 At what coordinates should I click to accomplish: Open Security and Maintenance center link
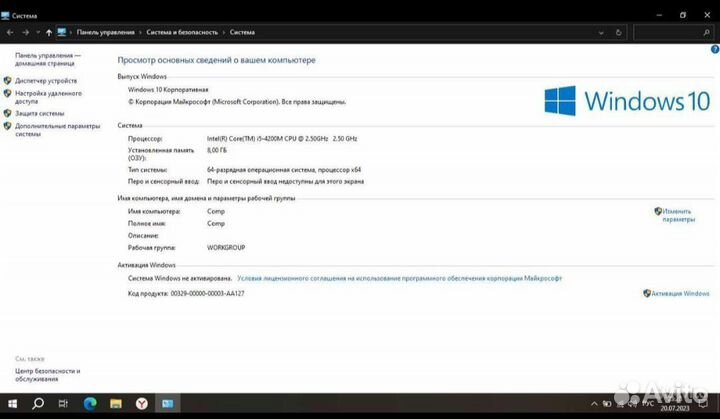pos(47,374)
